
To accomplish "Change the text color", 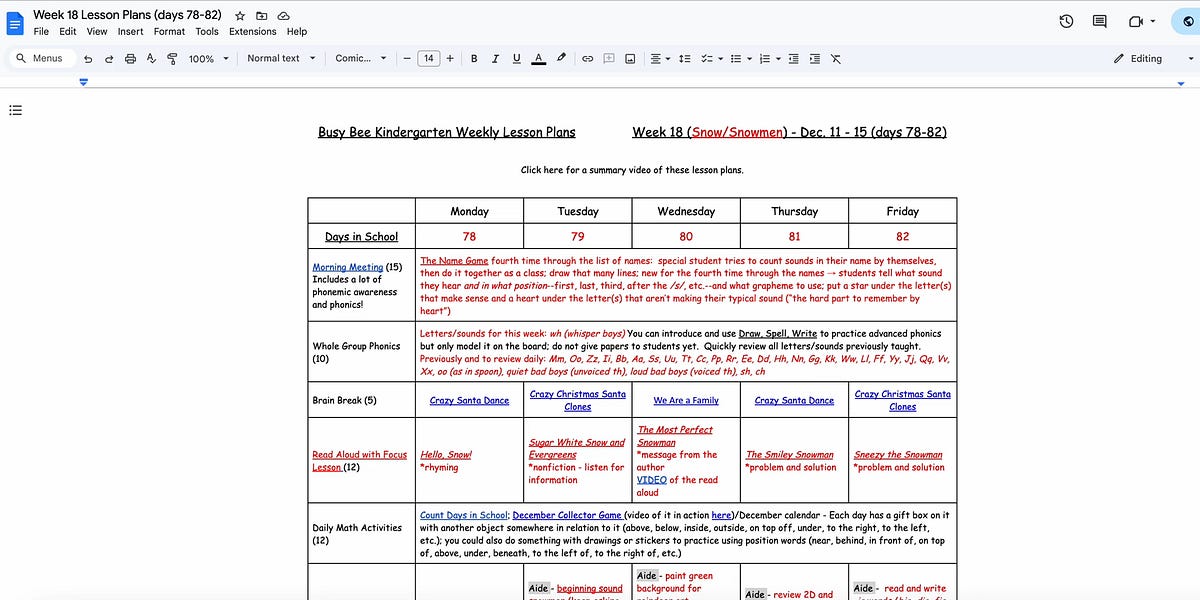I will click(538, 58).
